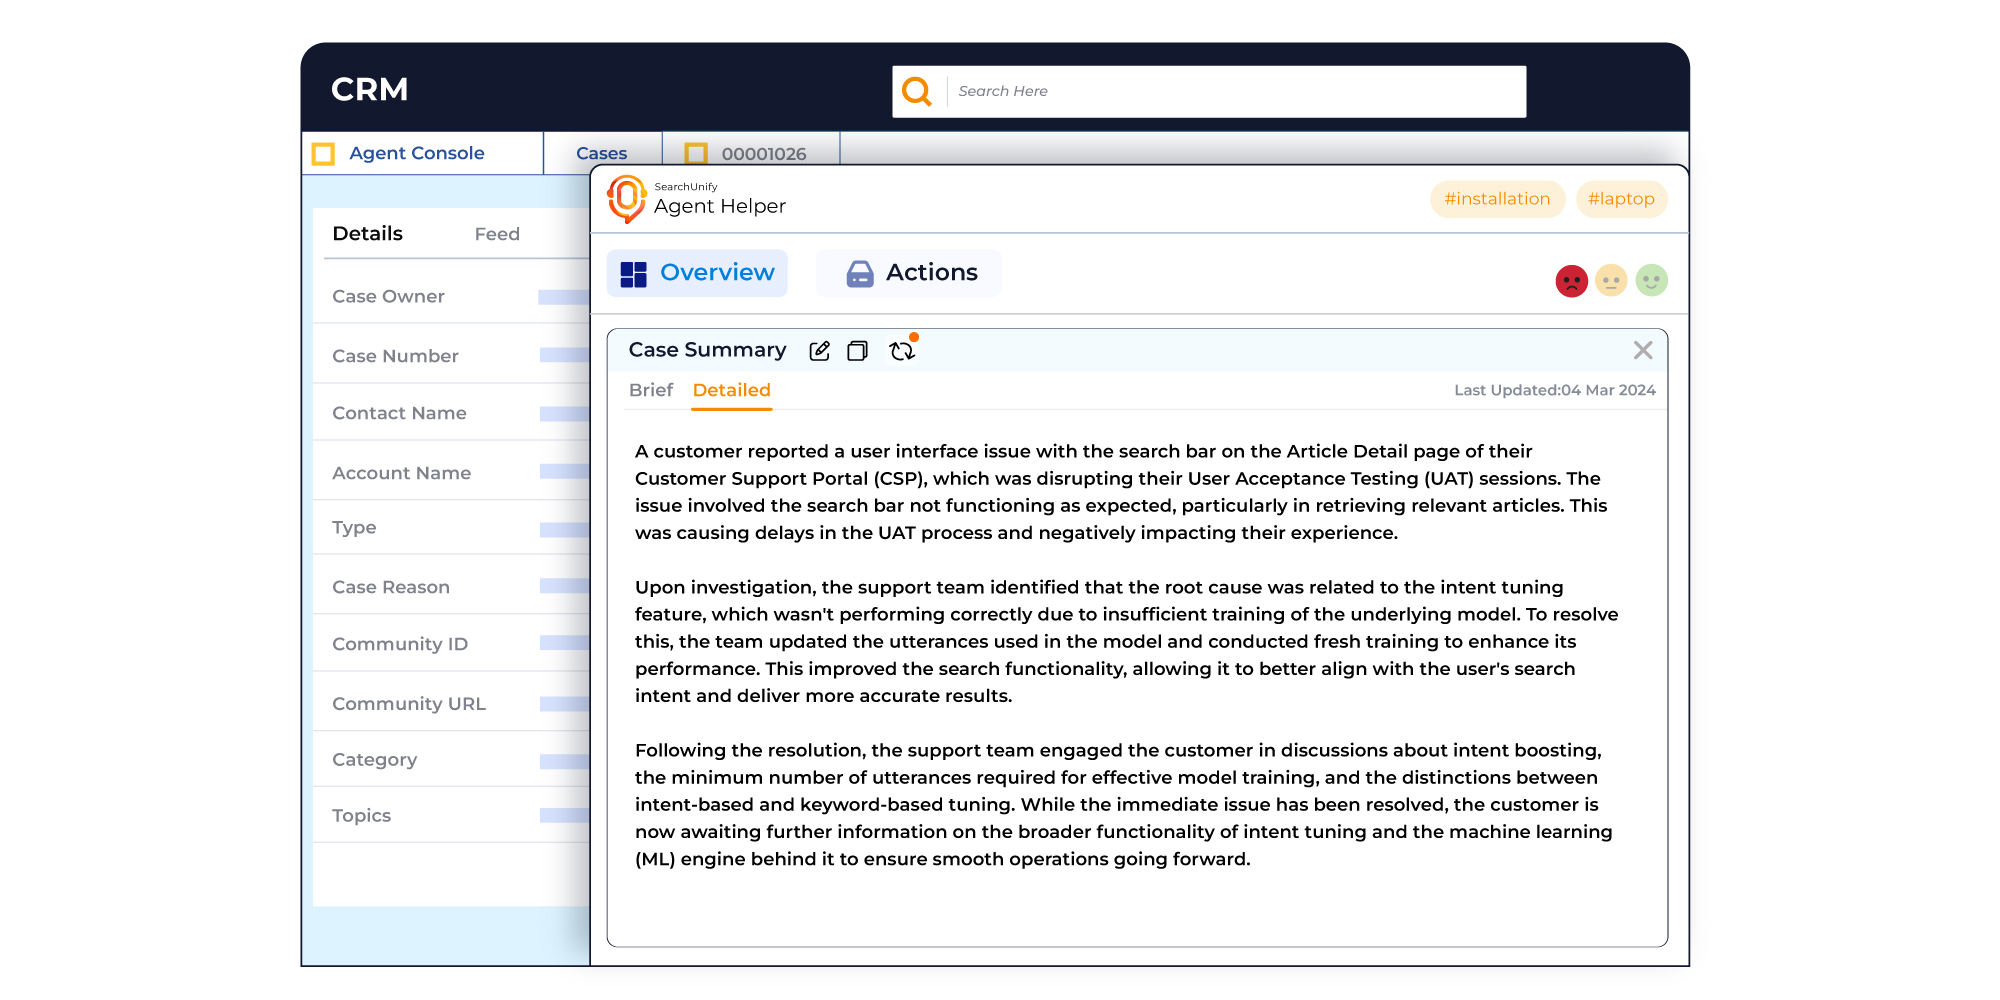The width and height of the screenshot is (2000, 1000).
Task: Choose the red sad face sentiment
Action: (x=1572, y=281)
